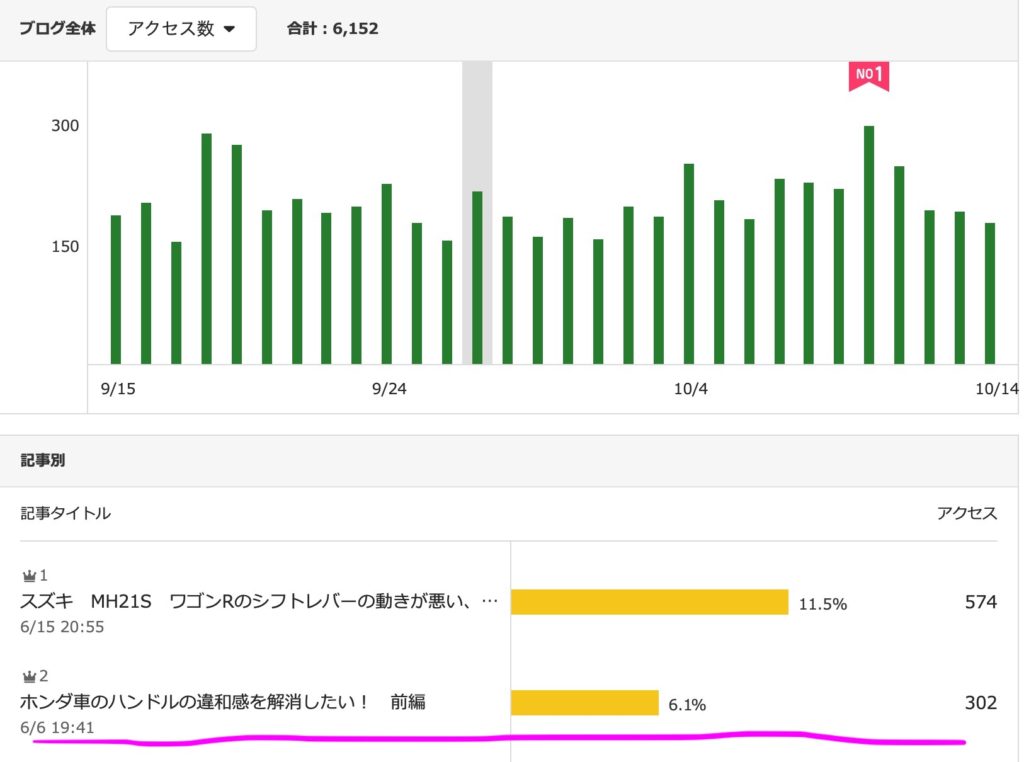This screenshot has width=1024, height=762.
Task: Click the crown icon for rank 1
Action: click(x=29, y=576)
